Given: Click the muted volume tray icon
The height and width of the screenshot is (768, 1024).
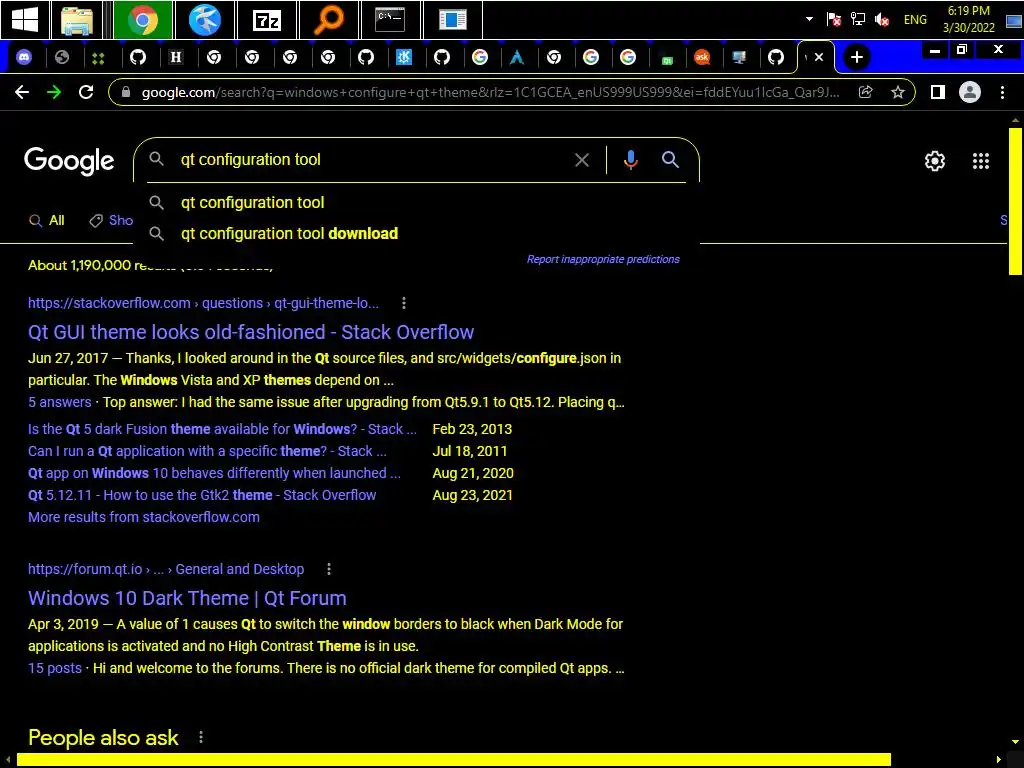Looking at the screenshot, I should coord(882,20).
